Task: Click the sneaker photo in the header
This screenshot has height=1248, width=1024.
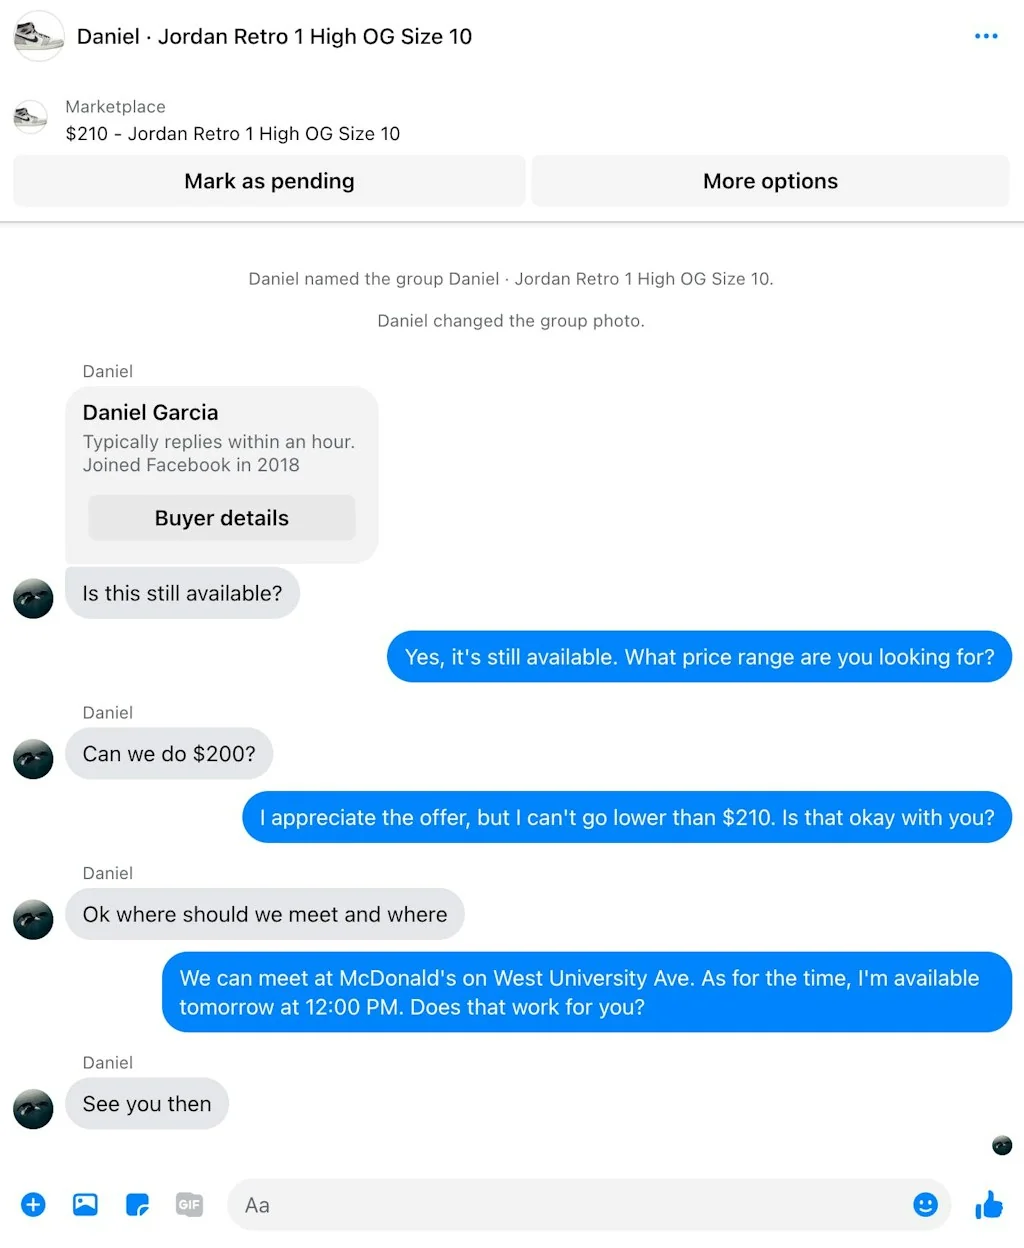Action: pyautogui.click(x=38, y=36)
